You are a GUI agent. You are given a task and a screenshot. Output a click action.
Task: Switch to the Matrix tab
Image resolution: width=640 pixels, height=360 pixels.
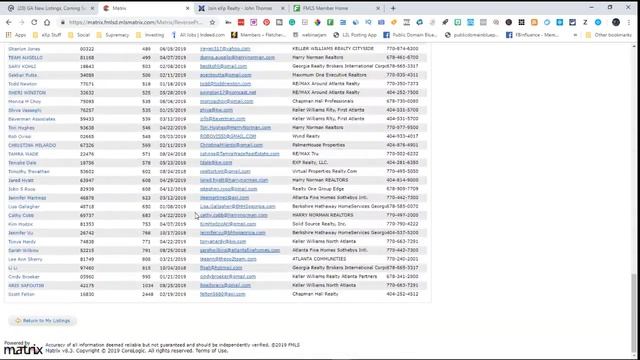pyautogui.click(x=146, y=8)
